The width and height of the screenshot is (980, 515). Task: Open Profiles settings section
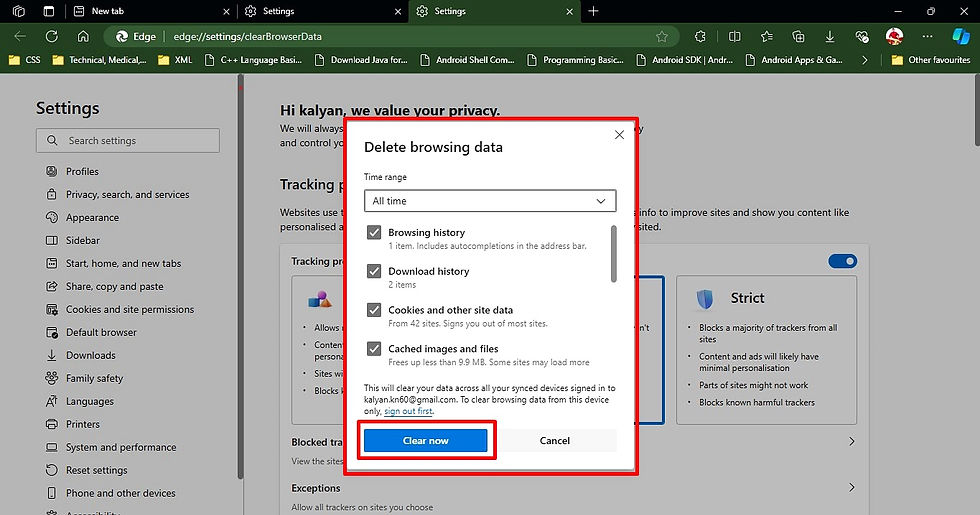tap(82, 171)
